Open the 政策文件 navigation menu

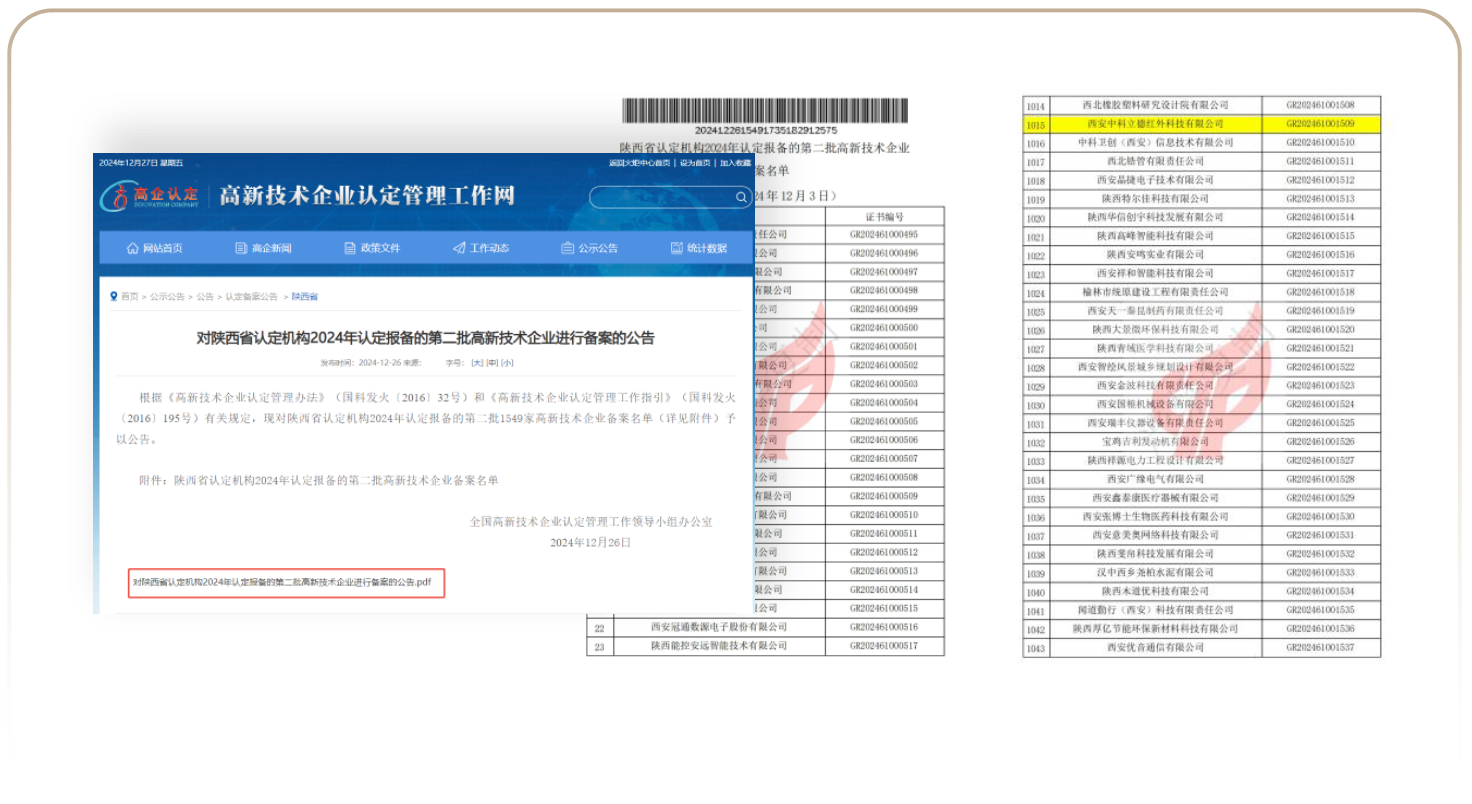(x=380, y=248)
